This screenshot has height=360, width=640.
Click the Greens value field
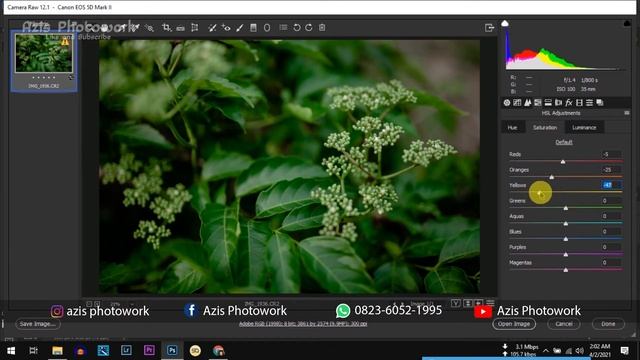pyautogui.click(x=611, y=200)
